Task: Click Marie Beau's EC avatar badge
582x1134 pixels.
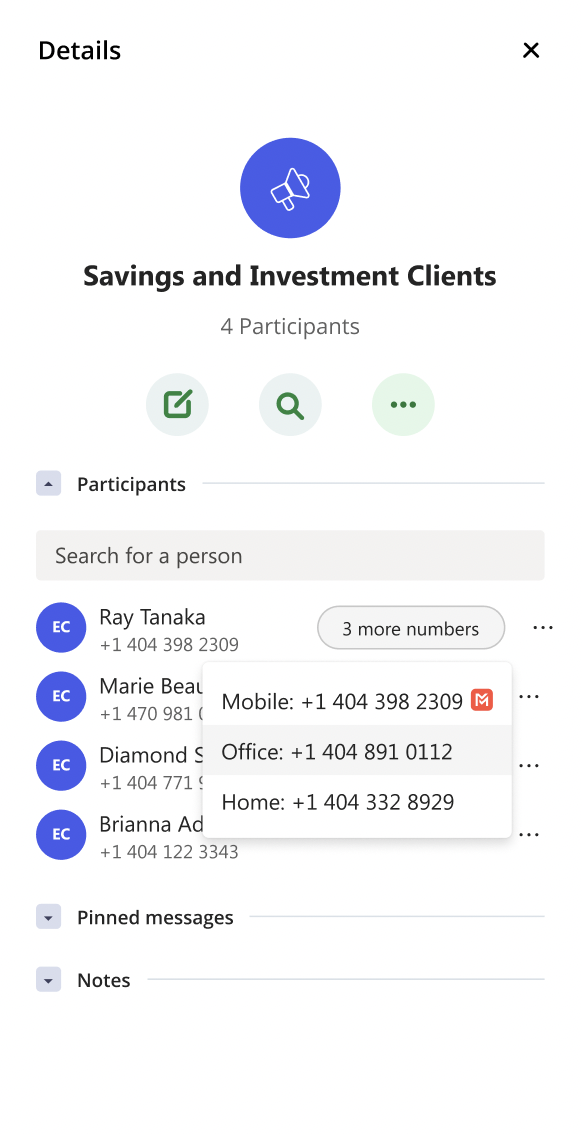Action: (61, 696)
